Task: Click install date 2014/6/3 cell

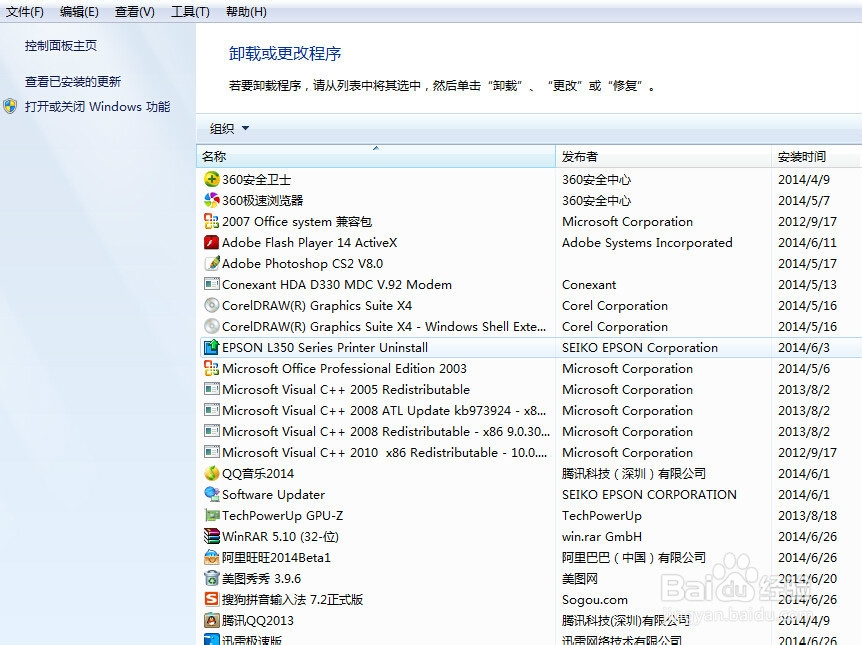Action: [x=804, y=348]
